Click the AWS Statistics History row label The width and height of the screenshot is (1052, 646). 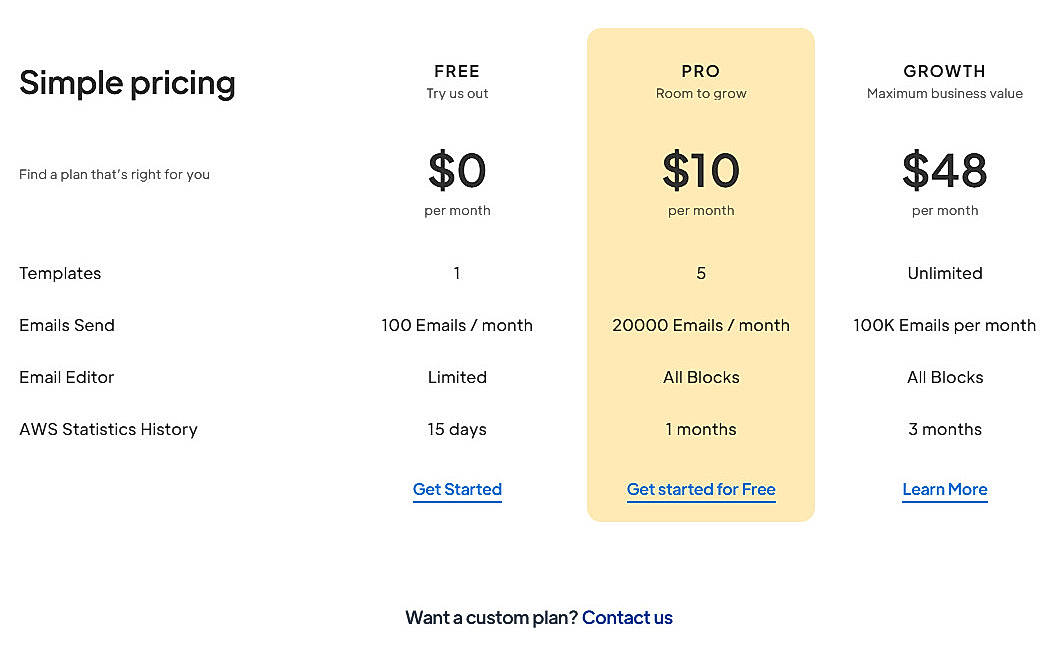tap(108, 429)
